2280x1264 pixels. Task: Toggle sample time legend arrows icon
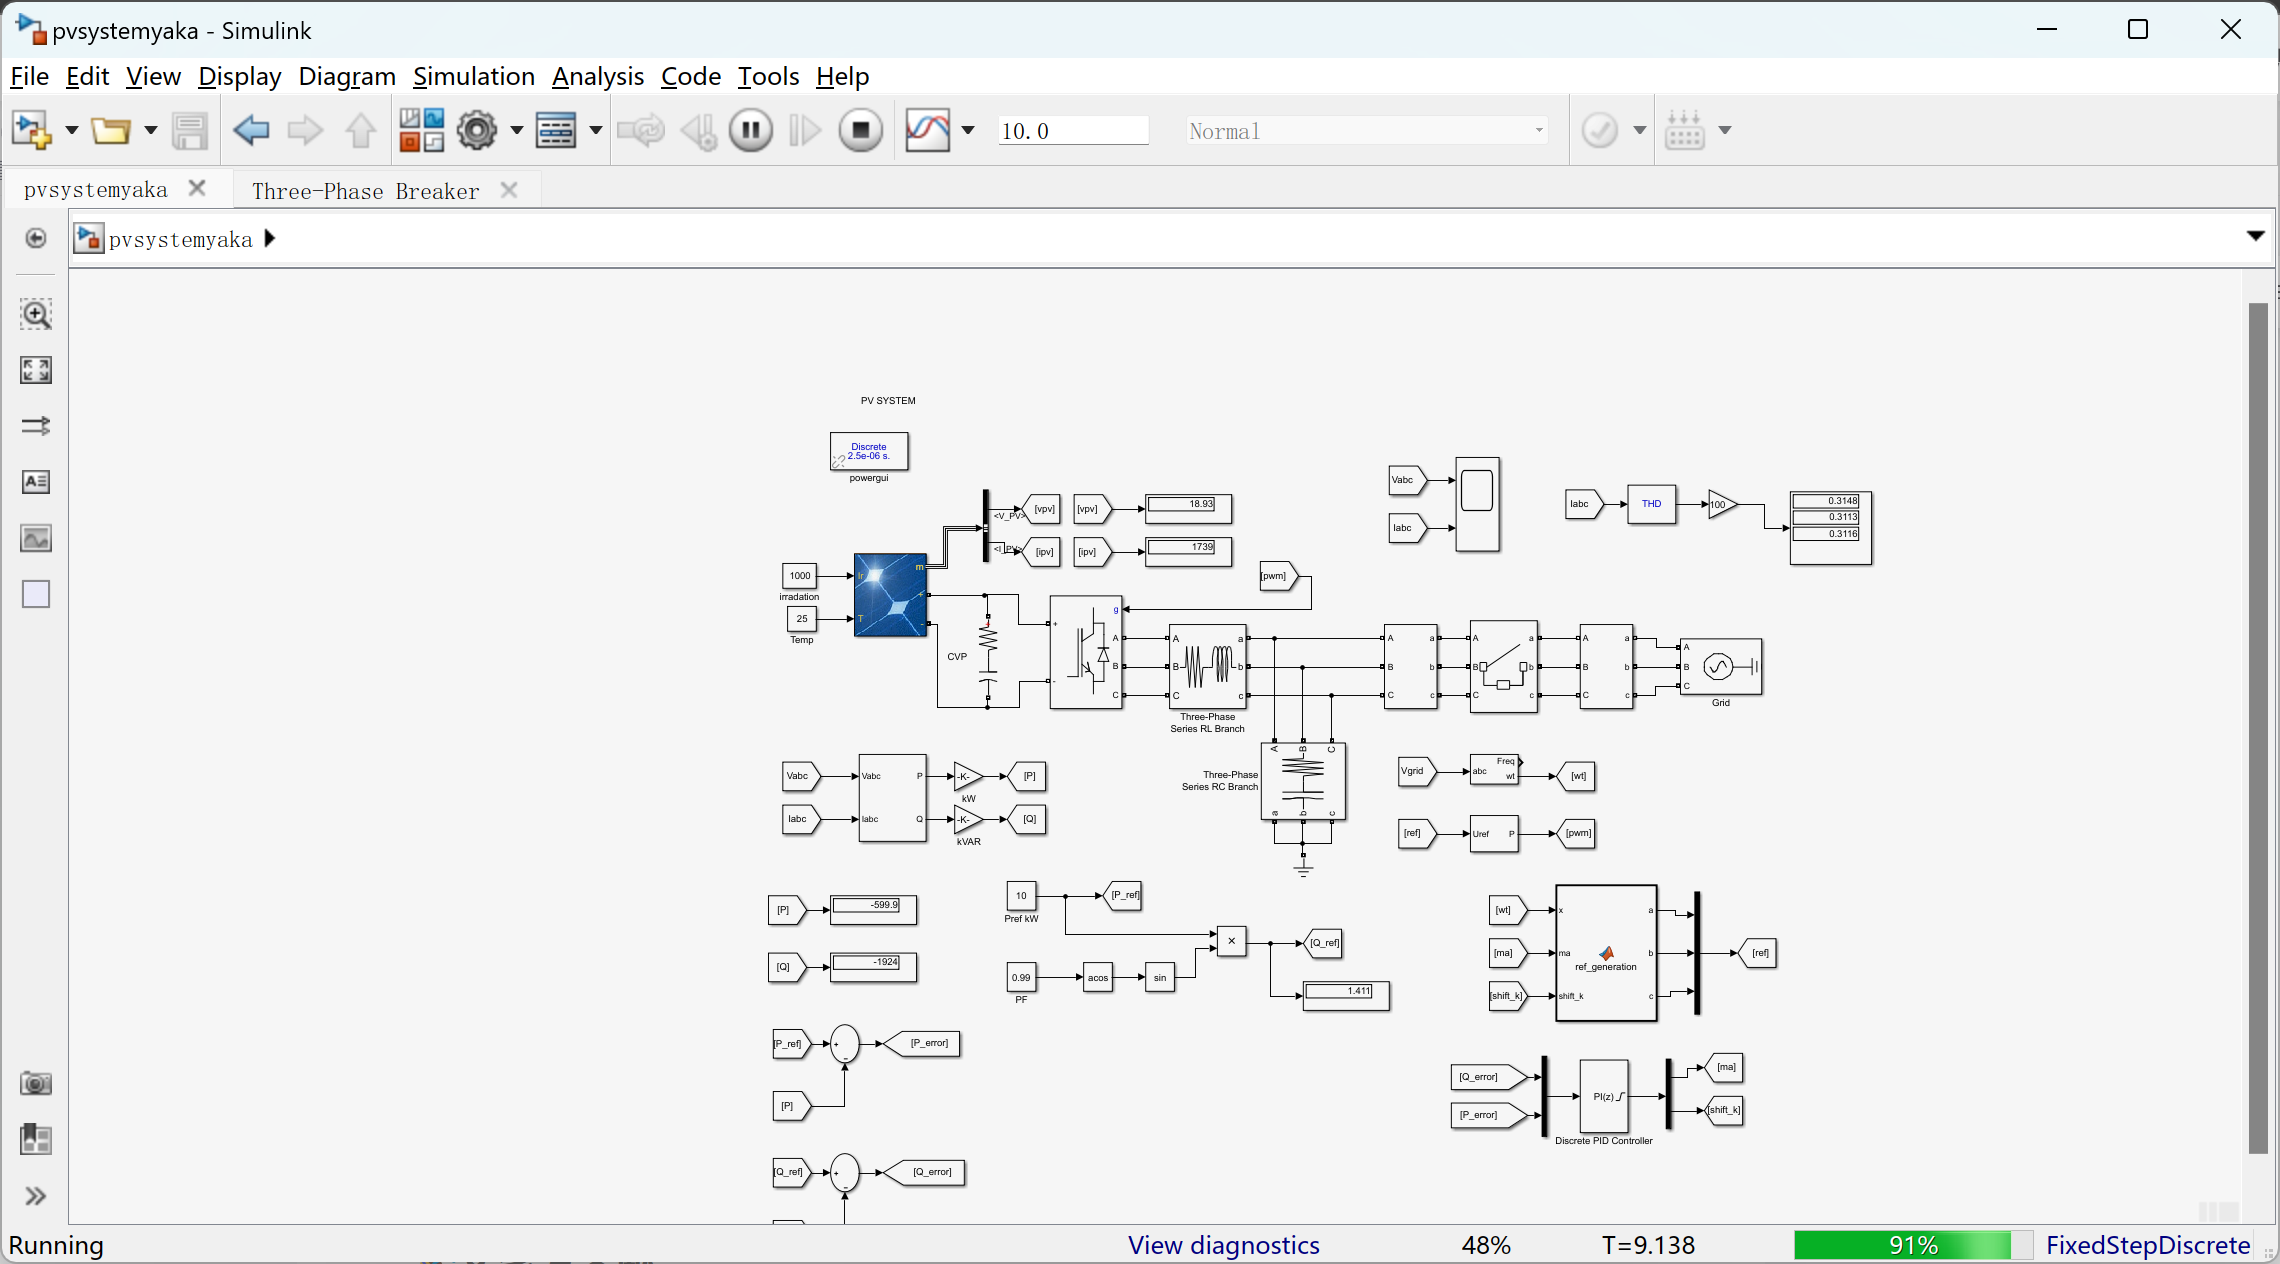point(36,426)
